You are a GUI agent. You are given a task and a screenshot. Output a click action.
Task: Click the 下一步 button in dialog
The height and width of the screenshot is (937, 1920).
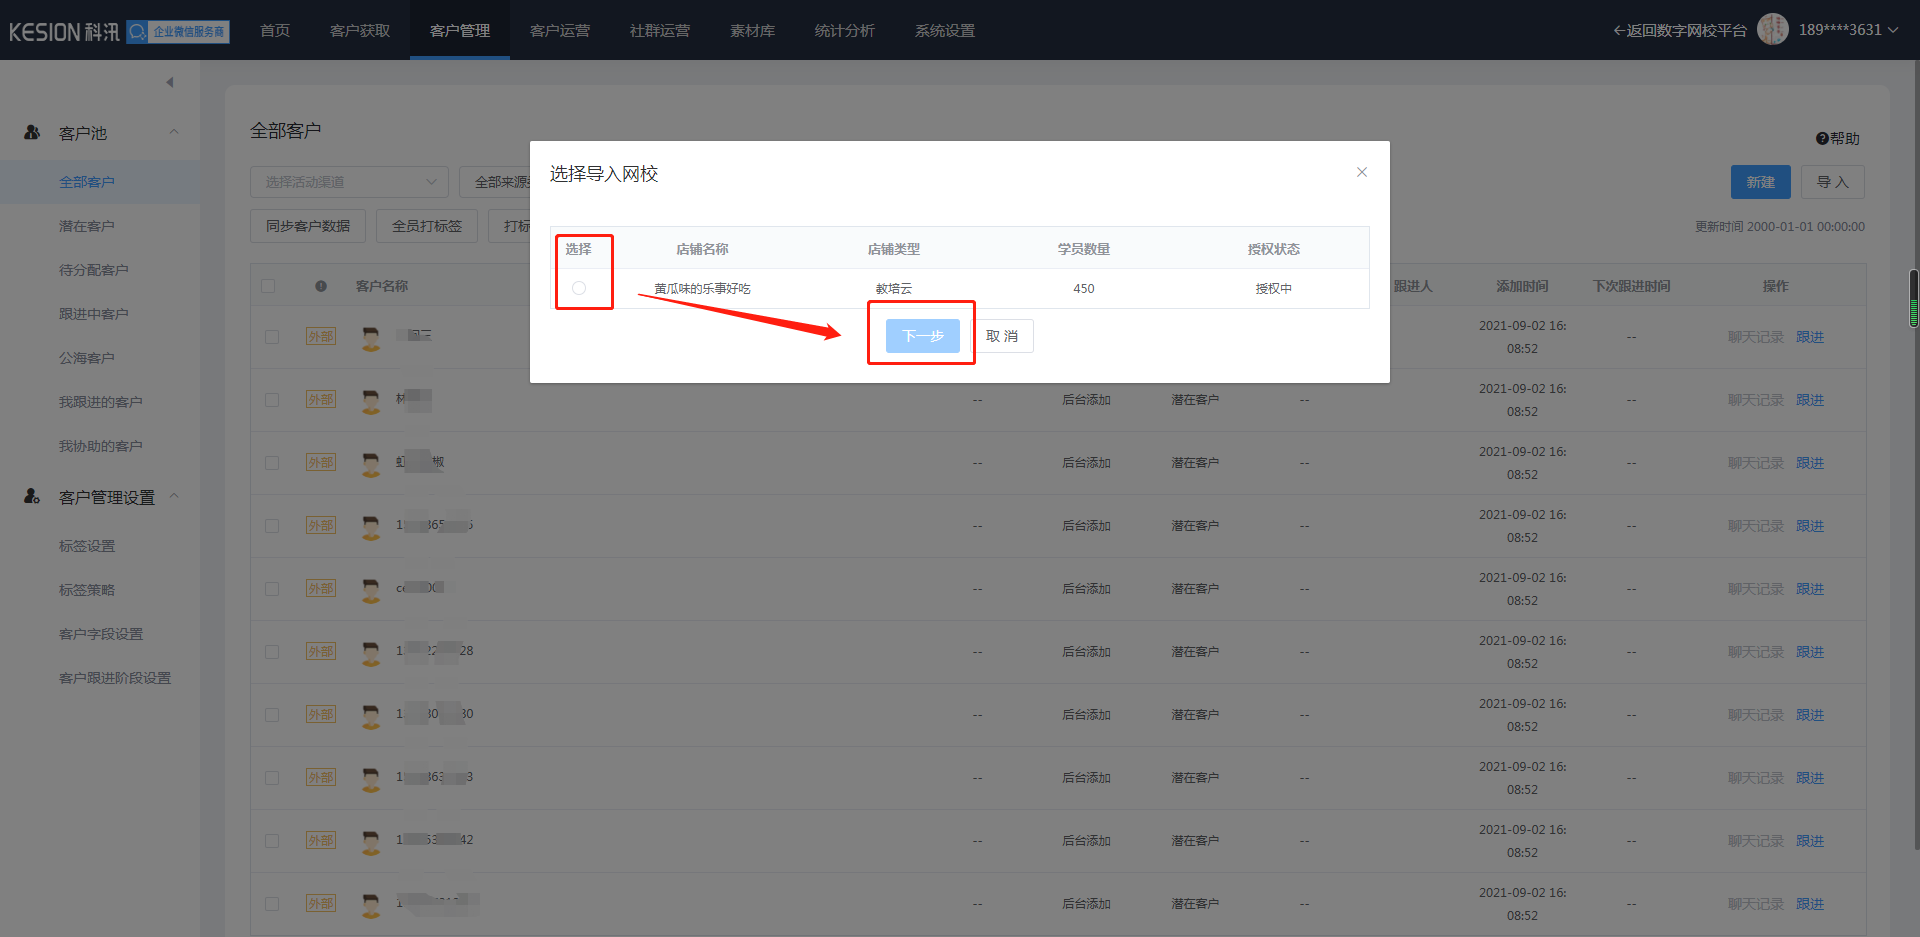pos(922,336)
